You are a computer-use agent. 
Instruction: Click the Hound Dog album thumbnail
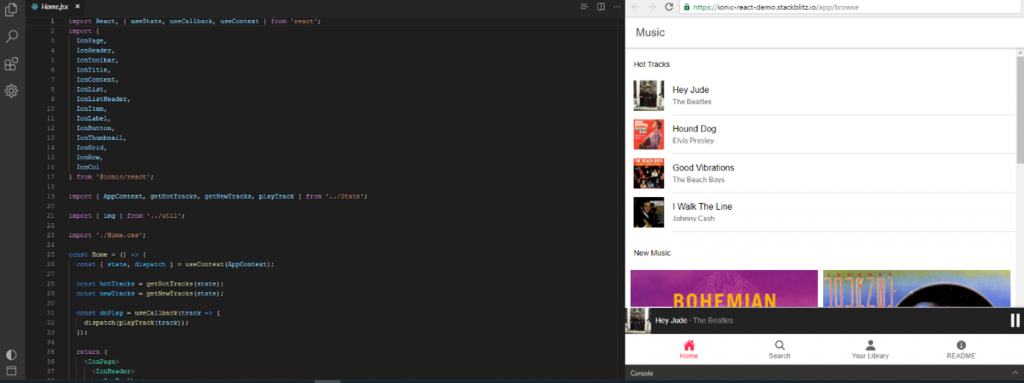point(648,135)
